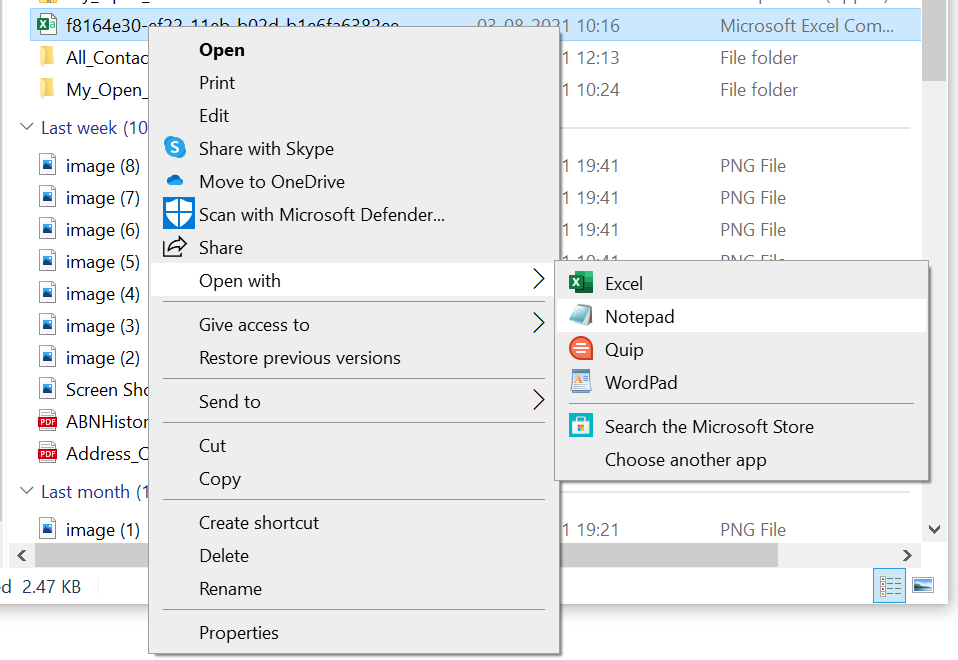Click the OneDrive cloud icon
The height and width of the screenshot is (660, 958).
pos(176,181)
